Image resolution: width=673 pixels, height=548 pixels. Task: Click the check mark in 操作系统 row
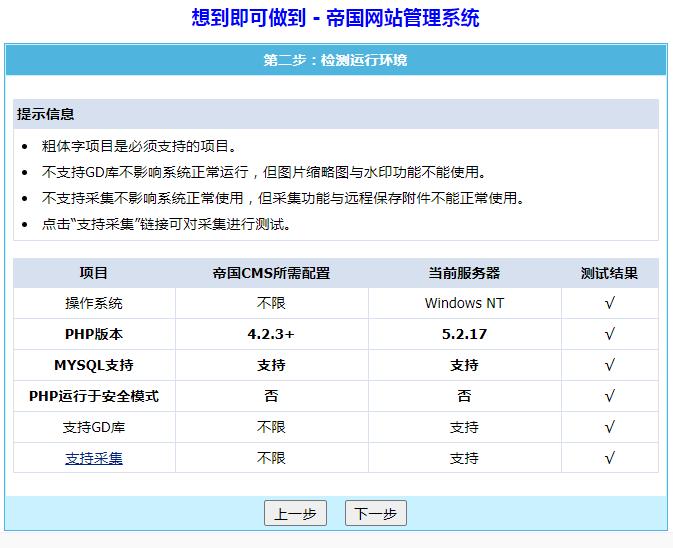(x=609, y=303)
